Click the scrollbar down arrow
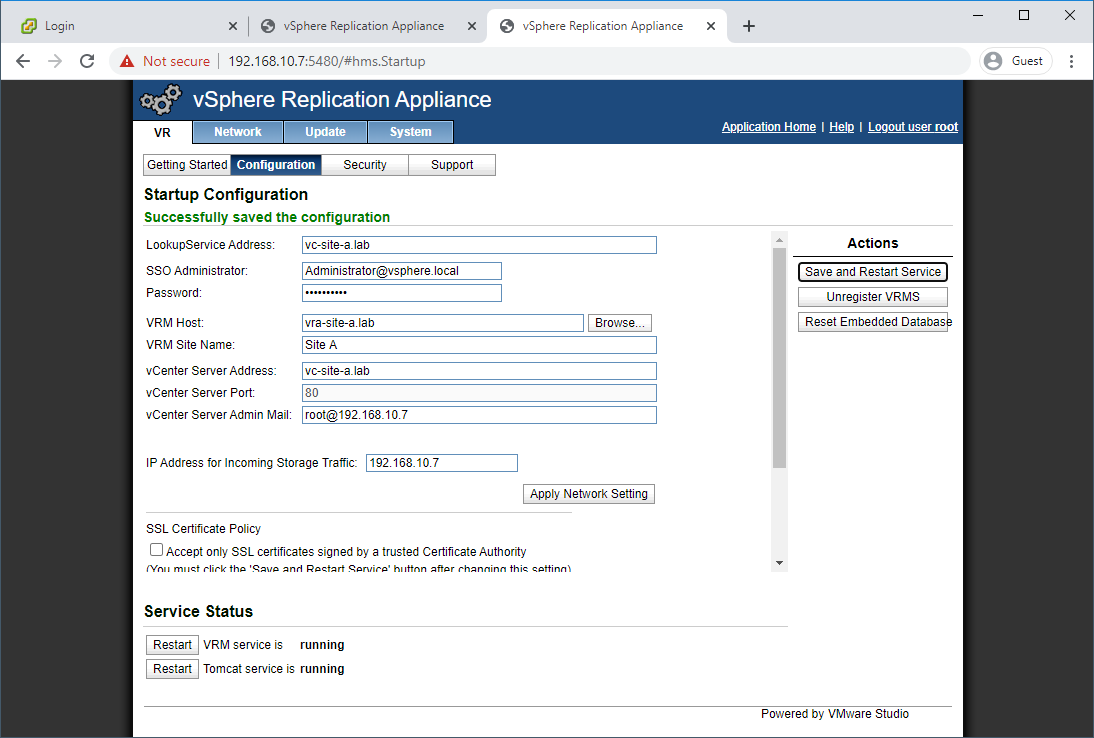This screenshot has width=1094, height=738. pyautogui.click(x=779, y=563)
